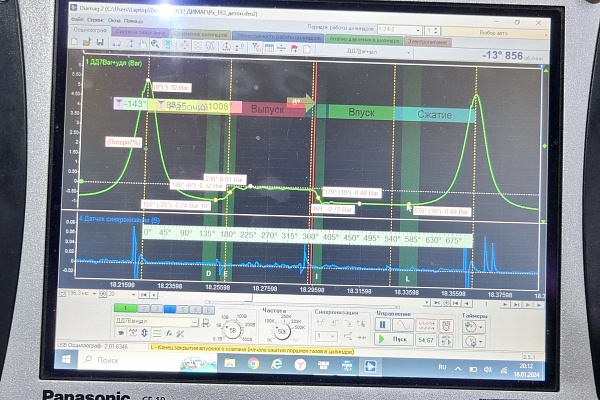Open Chrome from the taskbar
The image size is (600, 400).
click(x=253, y=363)
